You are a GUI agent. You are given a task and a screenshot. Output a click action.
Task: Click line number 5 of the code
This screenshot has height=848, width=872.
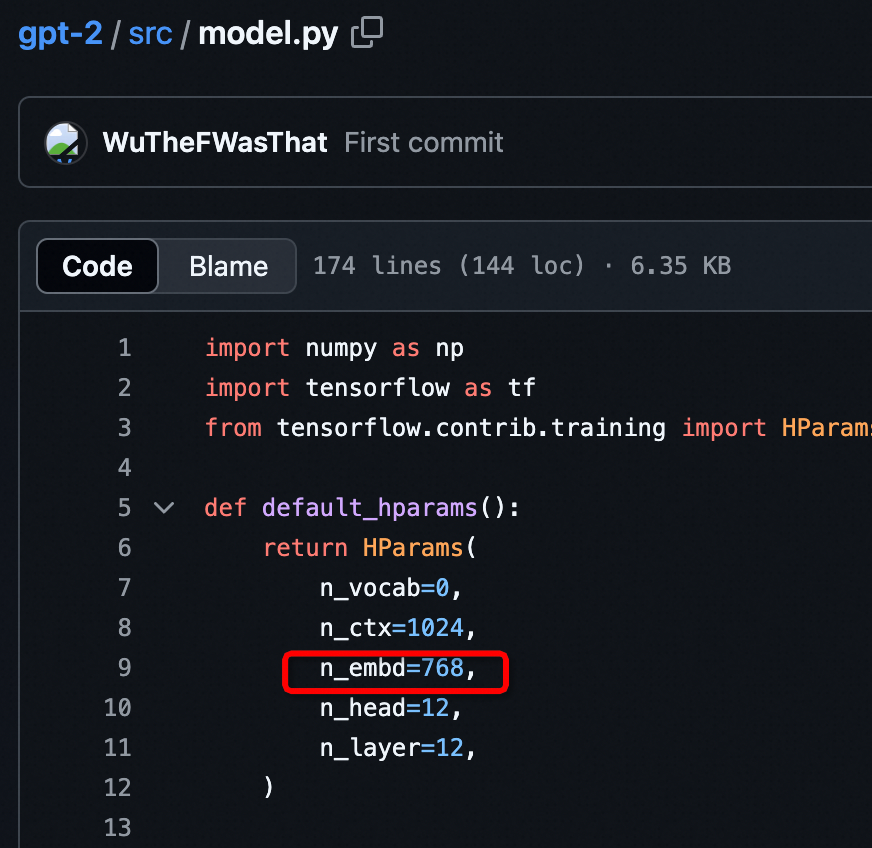click(x=124, y=508)
